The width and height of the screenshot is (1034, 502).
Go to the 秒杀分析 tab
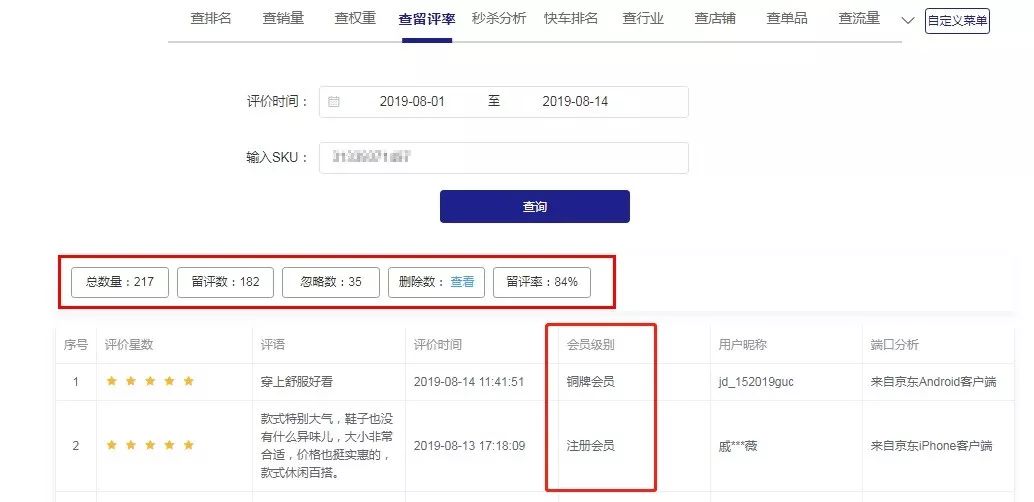click(499, 18)
